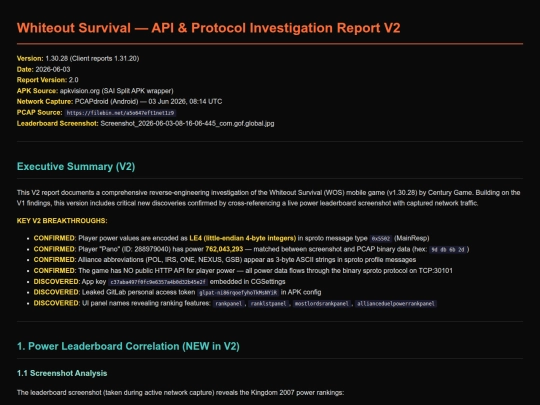Open the filebin.net PCAP source URL
Viewport: 540px width, 405px height.
click(x=121, y=113)
